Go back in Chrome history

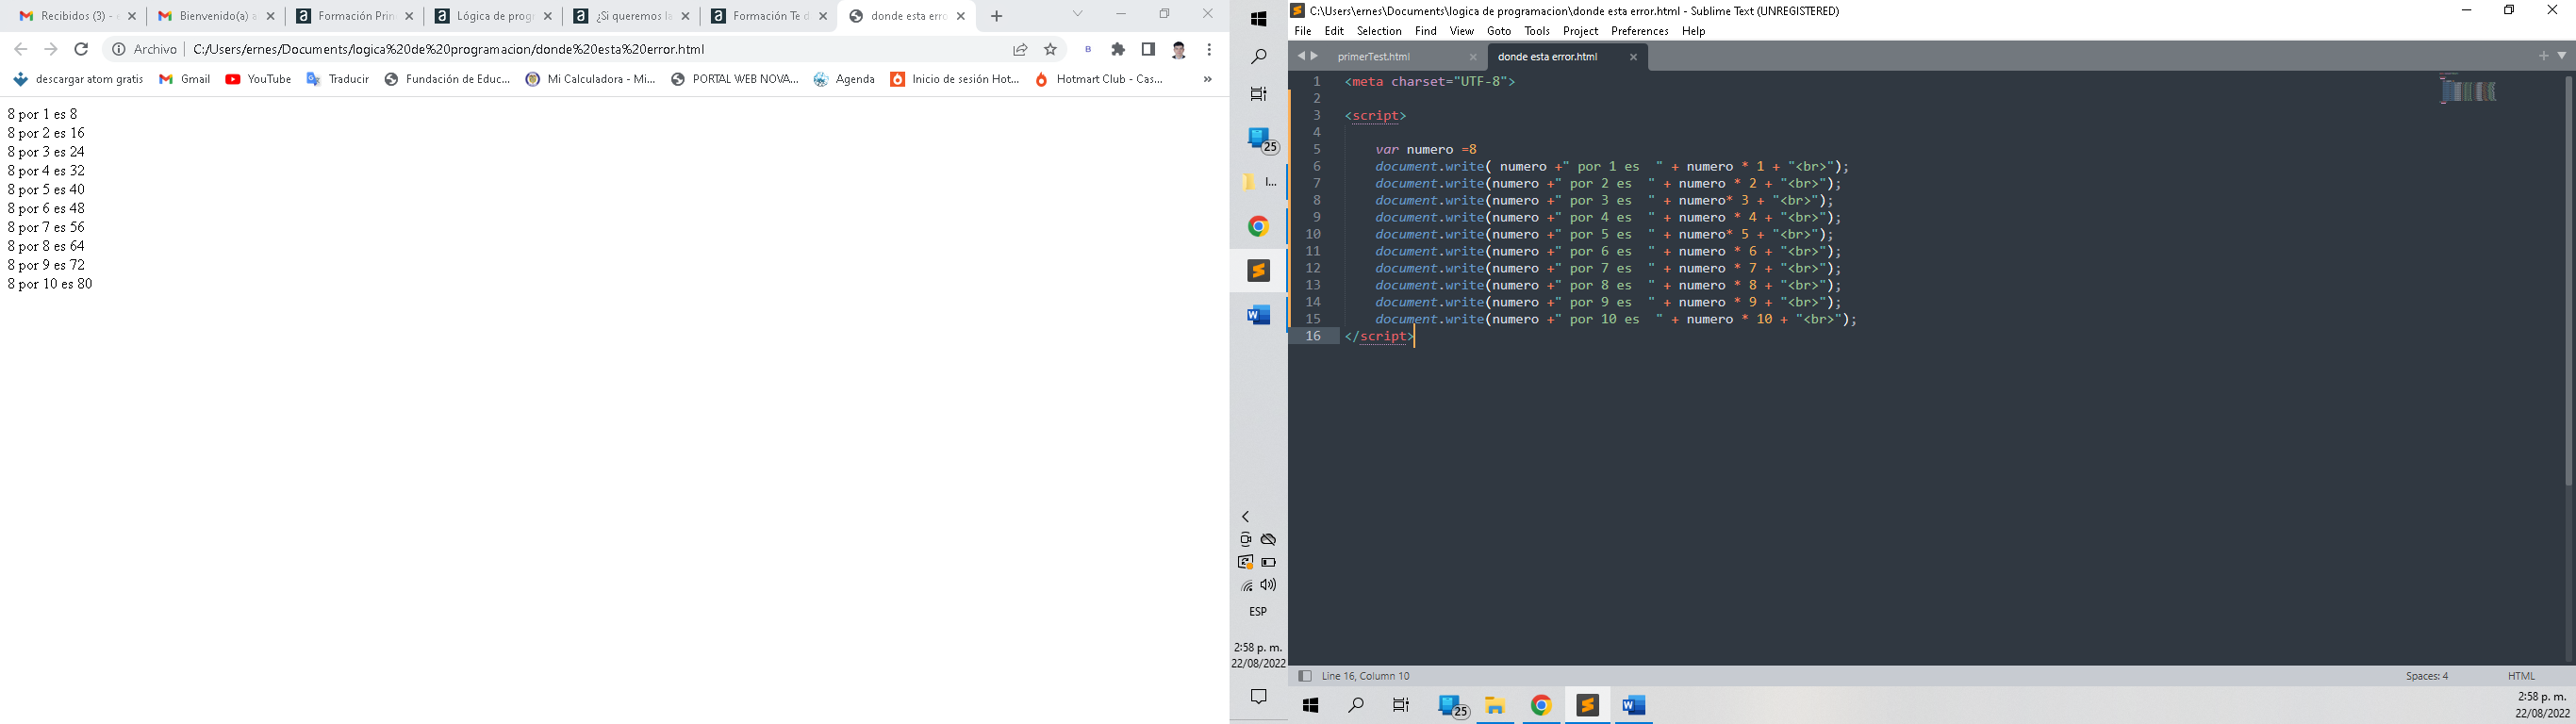click(x=20, y=49)
